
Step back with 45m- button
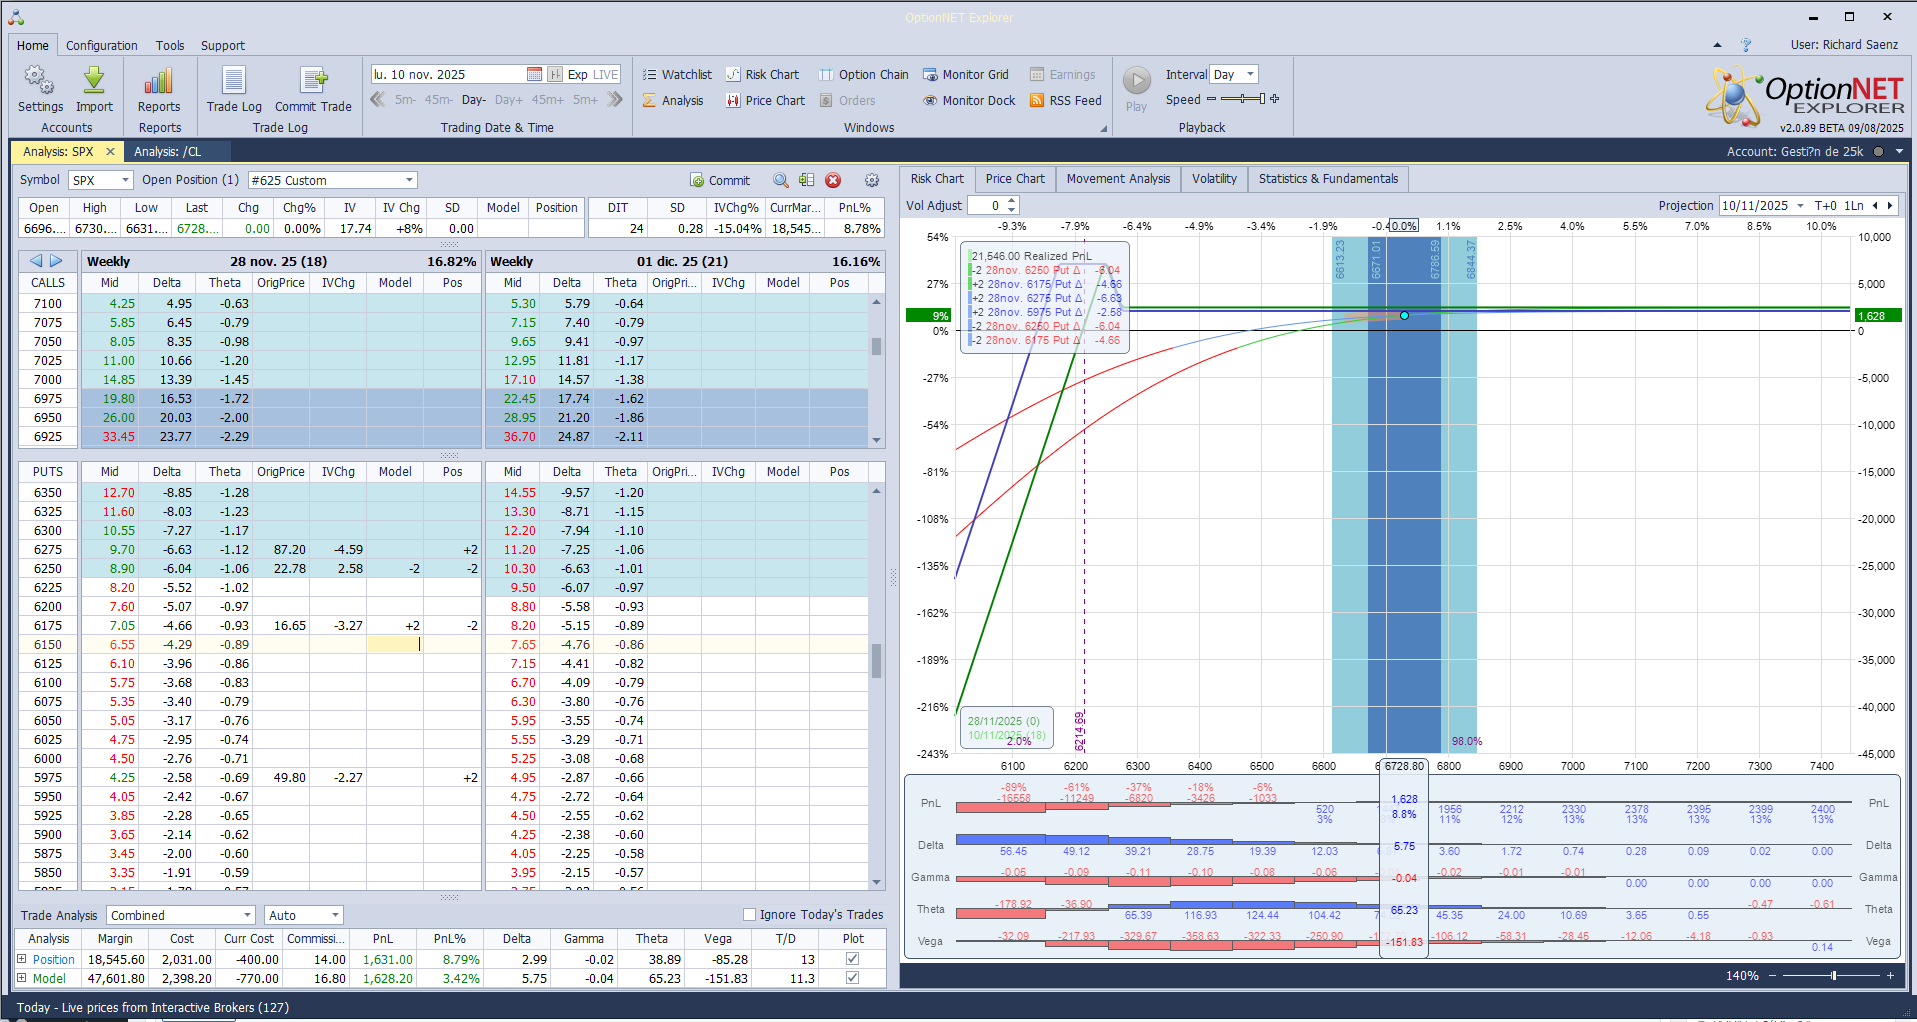pyautogui.click(x=438, y=100)
